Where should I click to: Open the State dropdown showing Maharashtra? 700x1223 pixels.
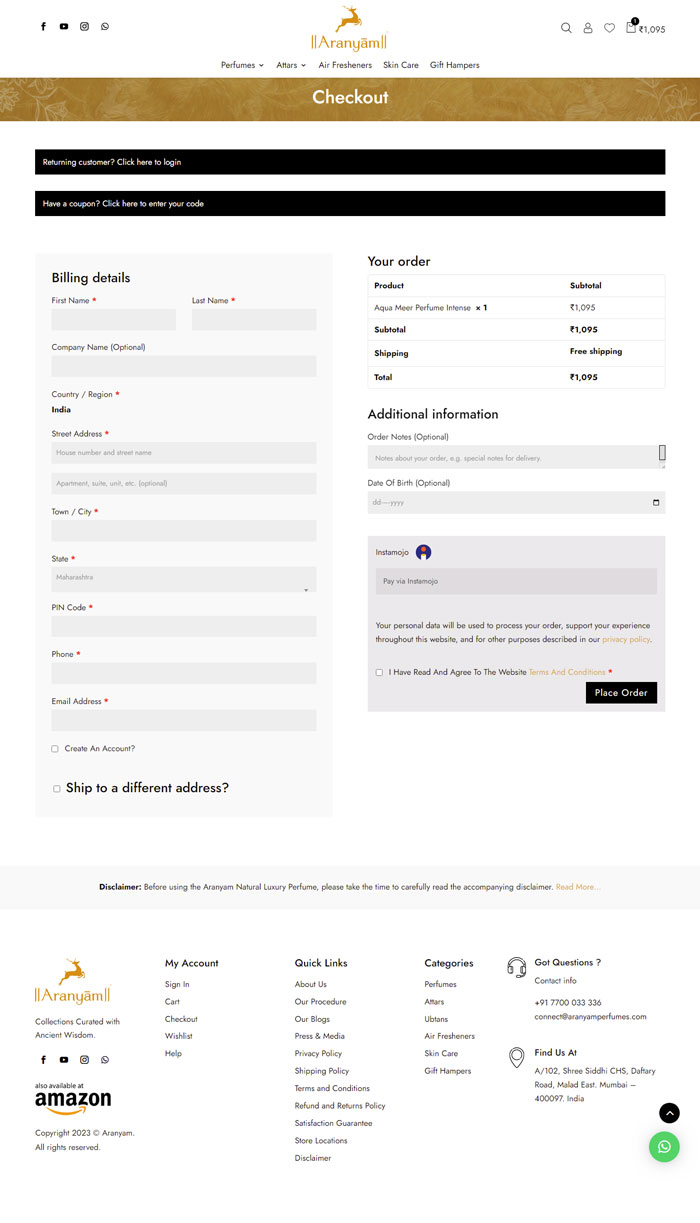(x=184, y=579)
